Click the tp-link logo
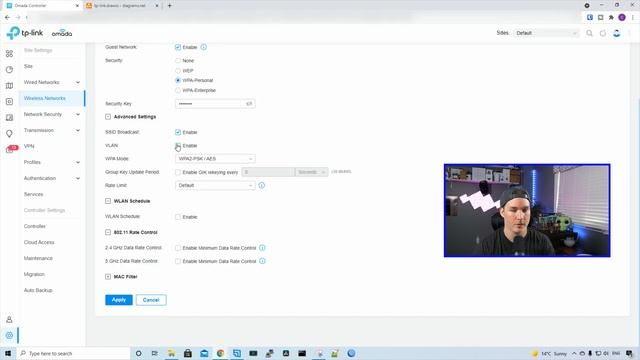This screenshot has width=640, height=360. point(25,33)
